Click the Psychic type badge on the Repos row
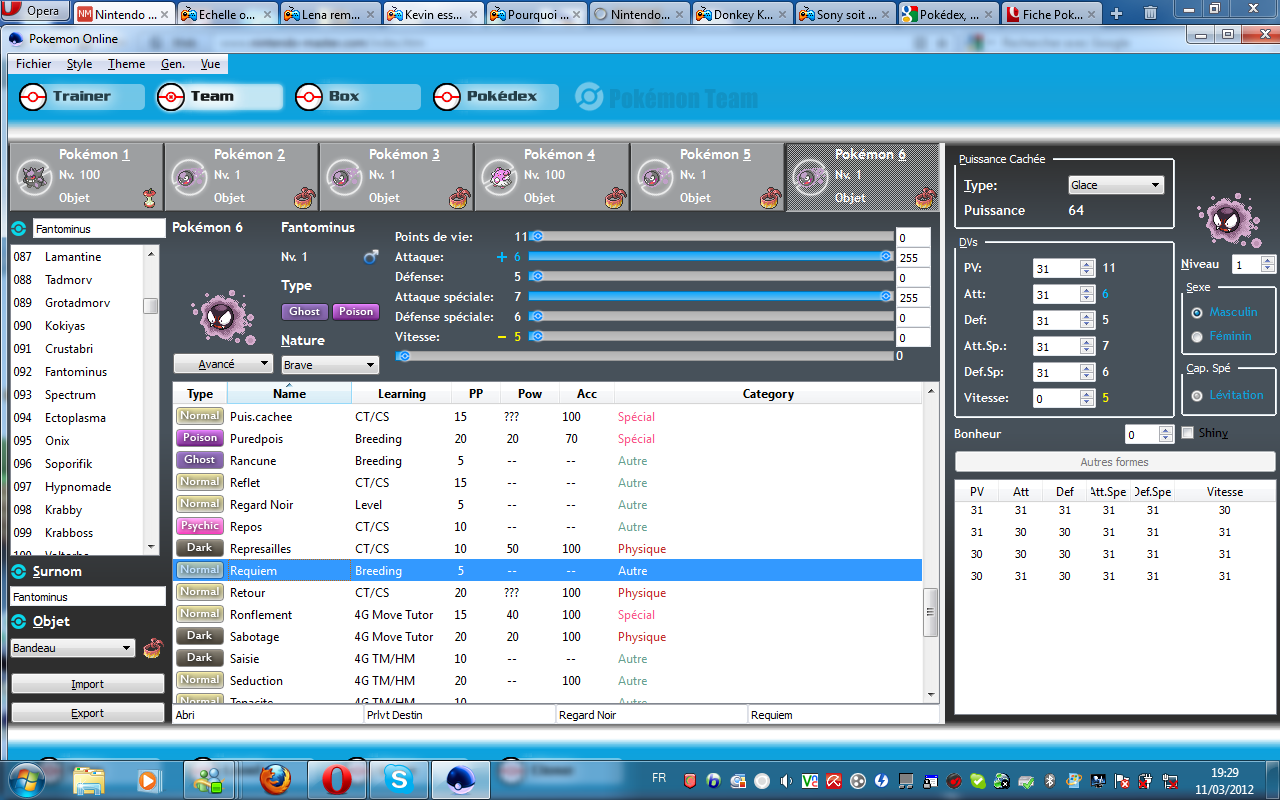This screenshot has width=1280, height=800. coord(200,526)
